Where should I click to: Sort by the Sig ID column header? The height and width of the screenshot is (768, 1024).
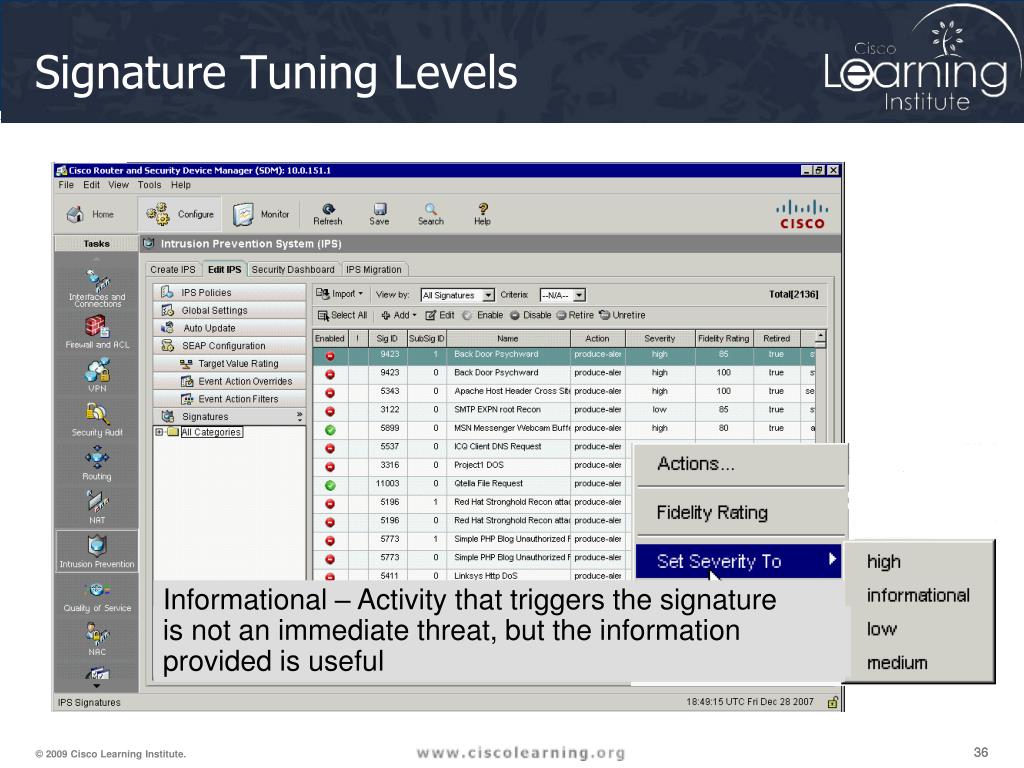coord(387,338)
